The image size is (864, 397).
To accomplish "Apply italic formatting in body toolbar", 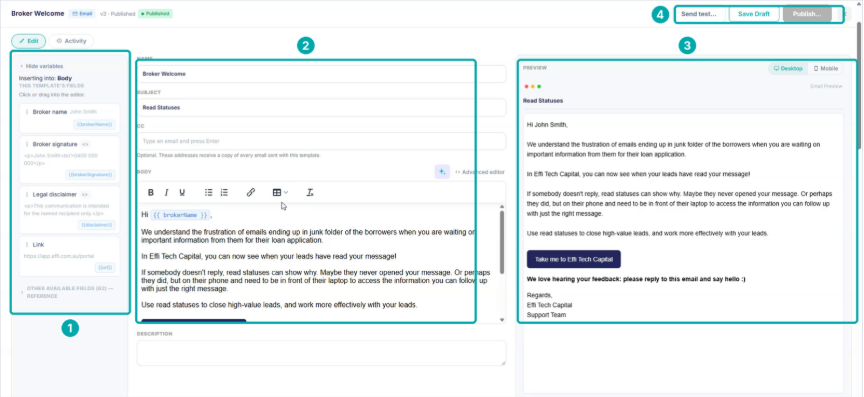I will 166,192.
